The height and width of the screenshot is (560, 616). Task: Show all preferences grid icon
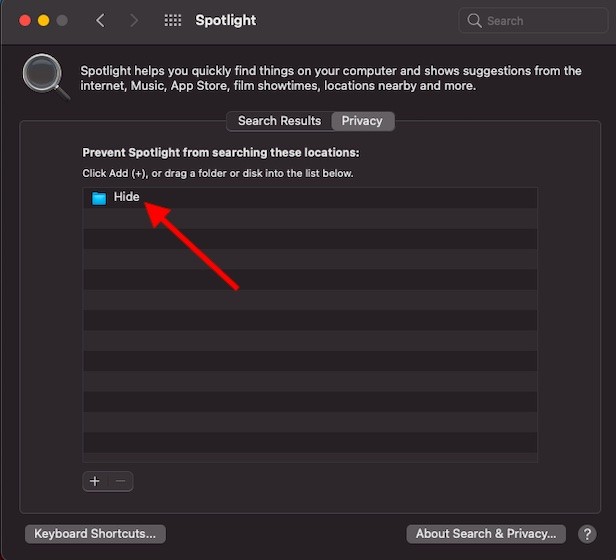[173, 20]
